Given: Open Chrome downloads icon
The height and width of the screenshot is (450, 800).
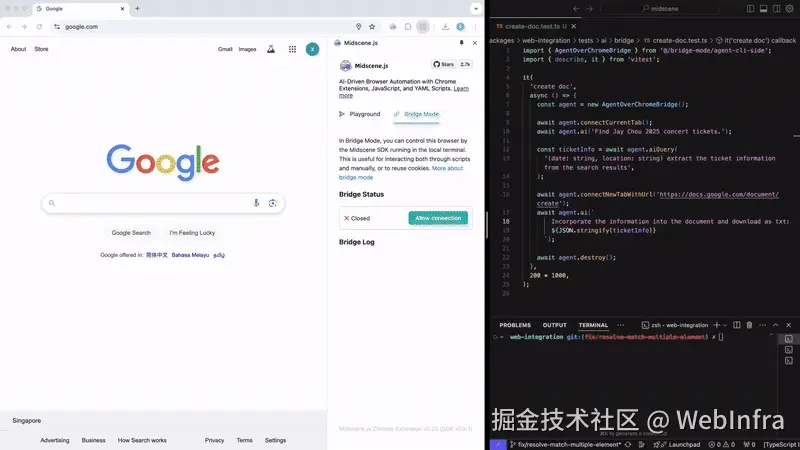Looking at the screenshot, I should [x=445, y=27].
